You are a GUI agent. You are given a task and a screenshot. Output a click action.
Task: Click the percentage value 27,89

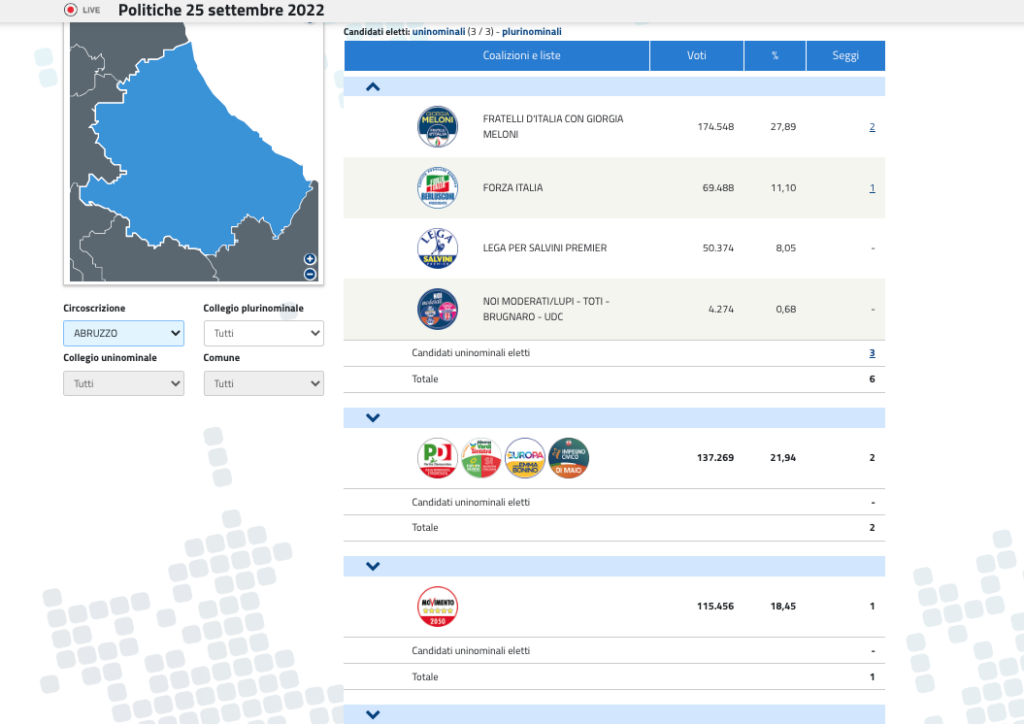(783, 127)
